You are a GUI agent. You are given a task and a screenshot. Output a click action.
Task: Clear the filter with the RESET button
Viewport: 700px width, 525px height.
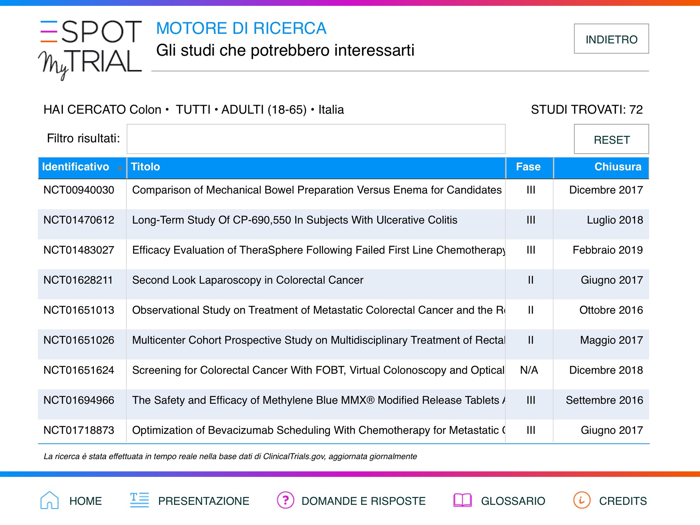coord(611,139)
